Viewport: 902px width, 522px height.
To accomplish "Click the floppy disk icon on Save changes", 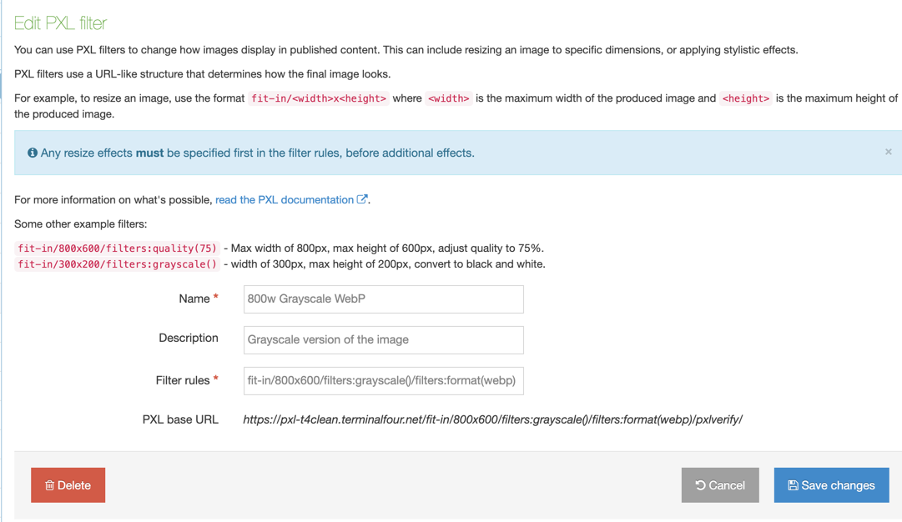I will point(793,486).
